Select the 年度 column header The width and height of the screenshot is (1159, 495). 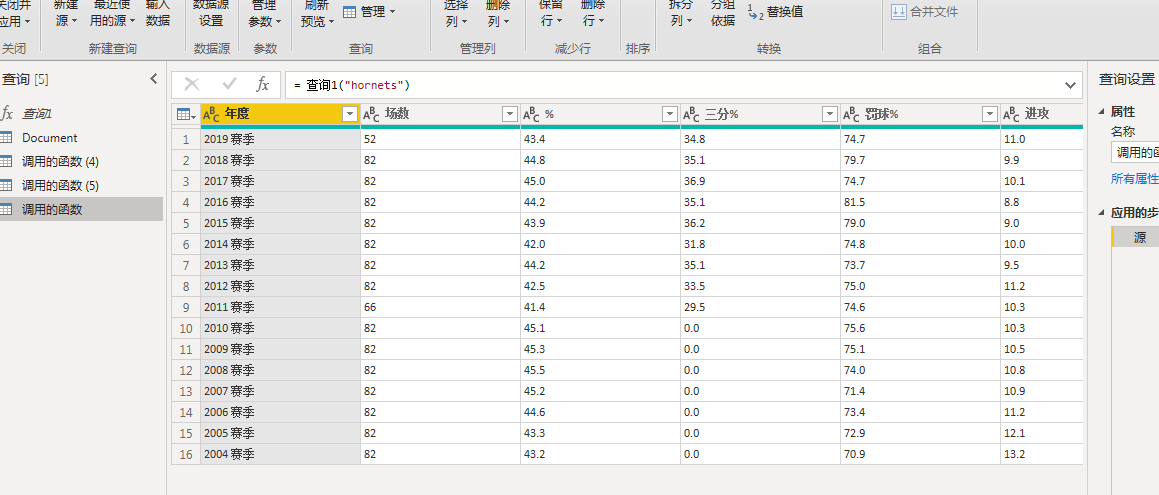(280, 115)
